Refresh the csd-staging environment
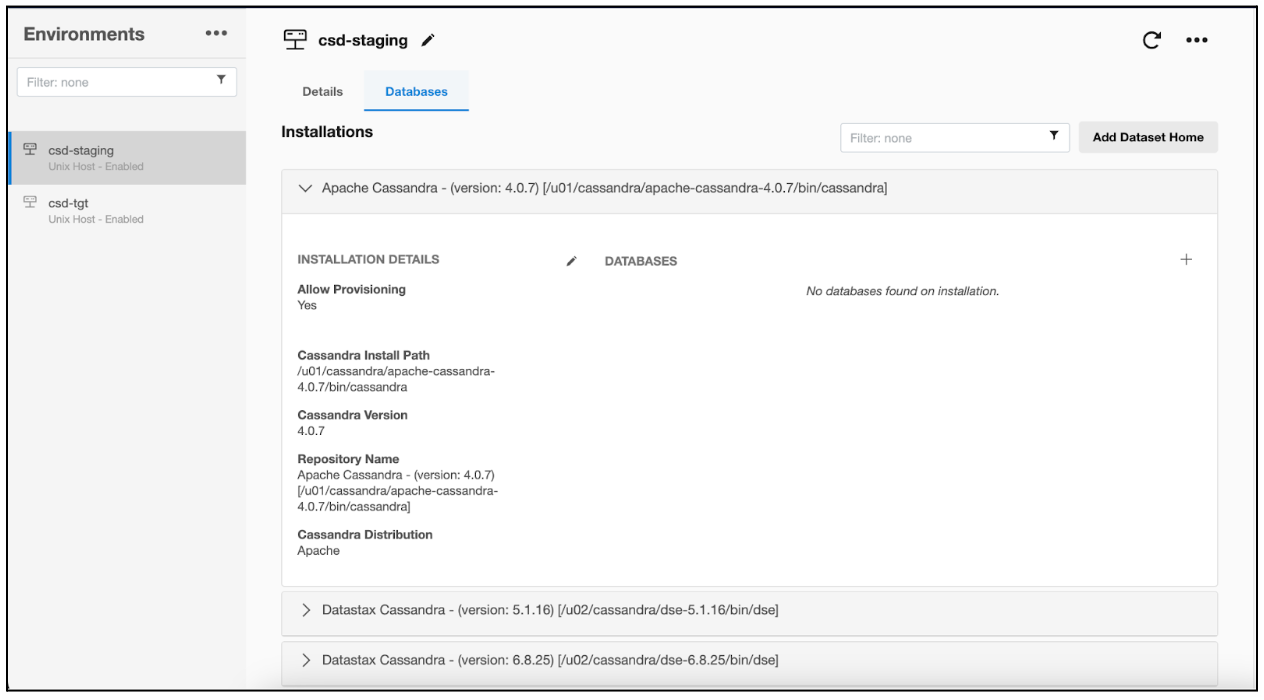The height and width of the screenshot is (700, 1264). click(1152, 40)
